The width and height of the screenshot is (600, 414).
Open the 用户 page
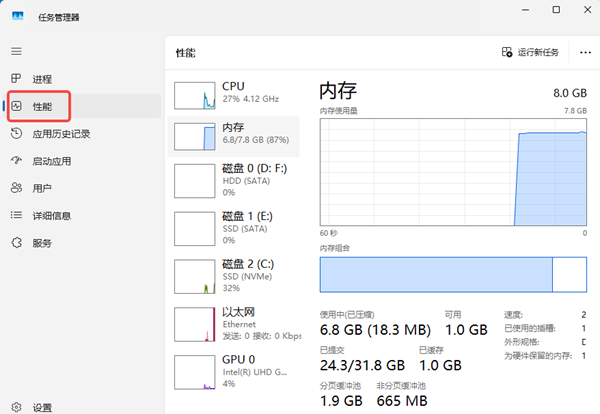click(84, 188)
